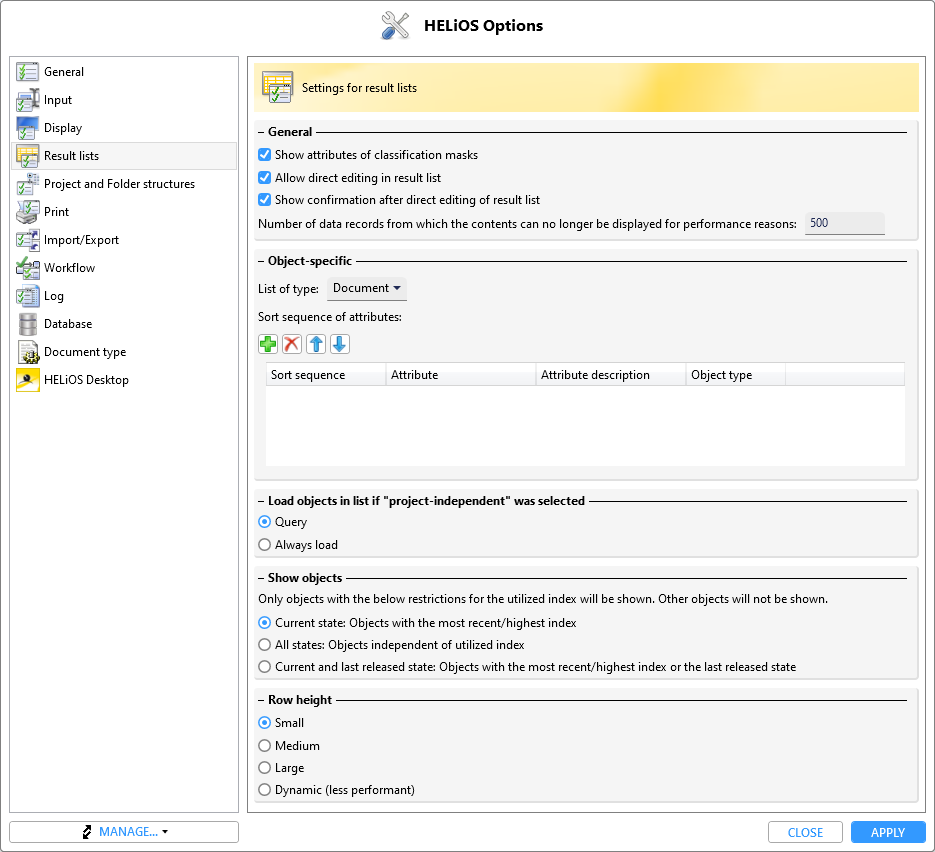935x852 pixels.
Task: Click the Import/Export icon
Action: (x=27, y=240)
